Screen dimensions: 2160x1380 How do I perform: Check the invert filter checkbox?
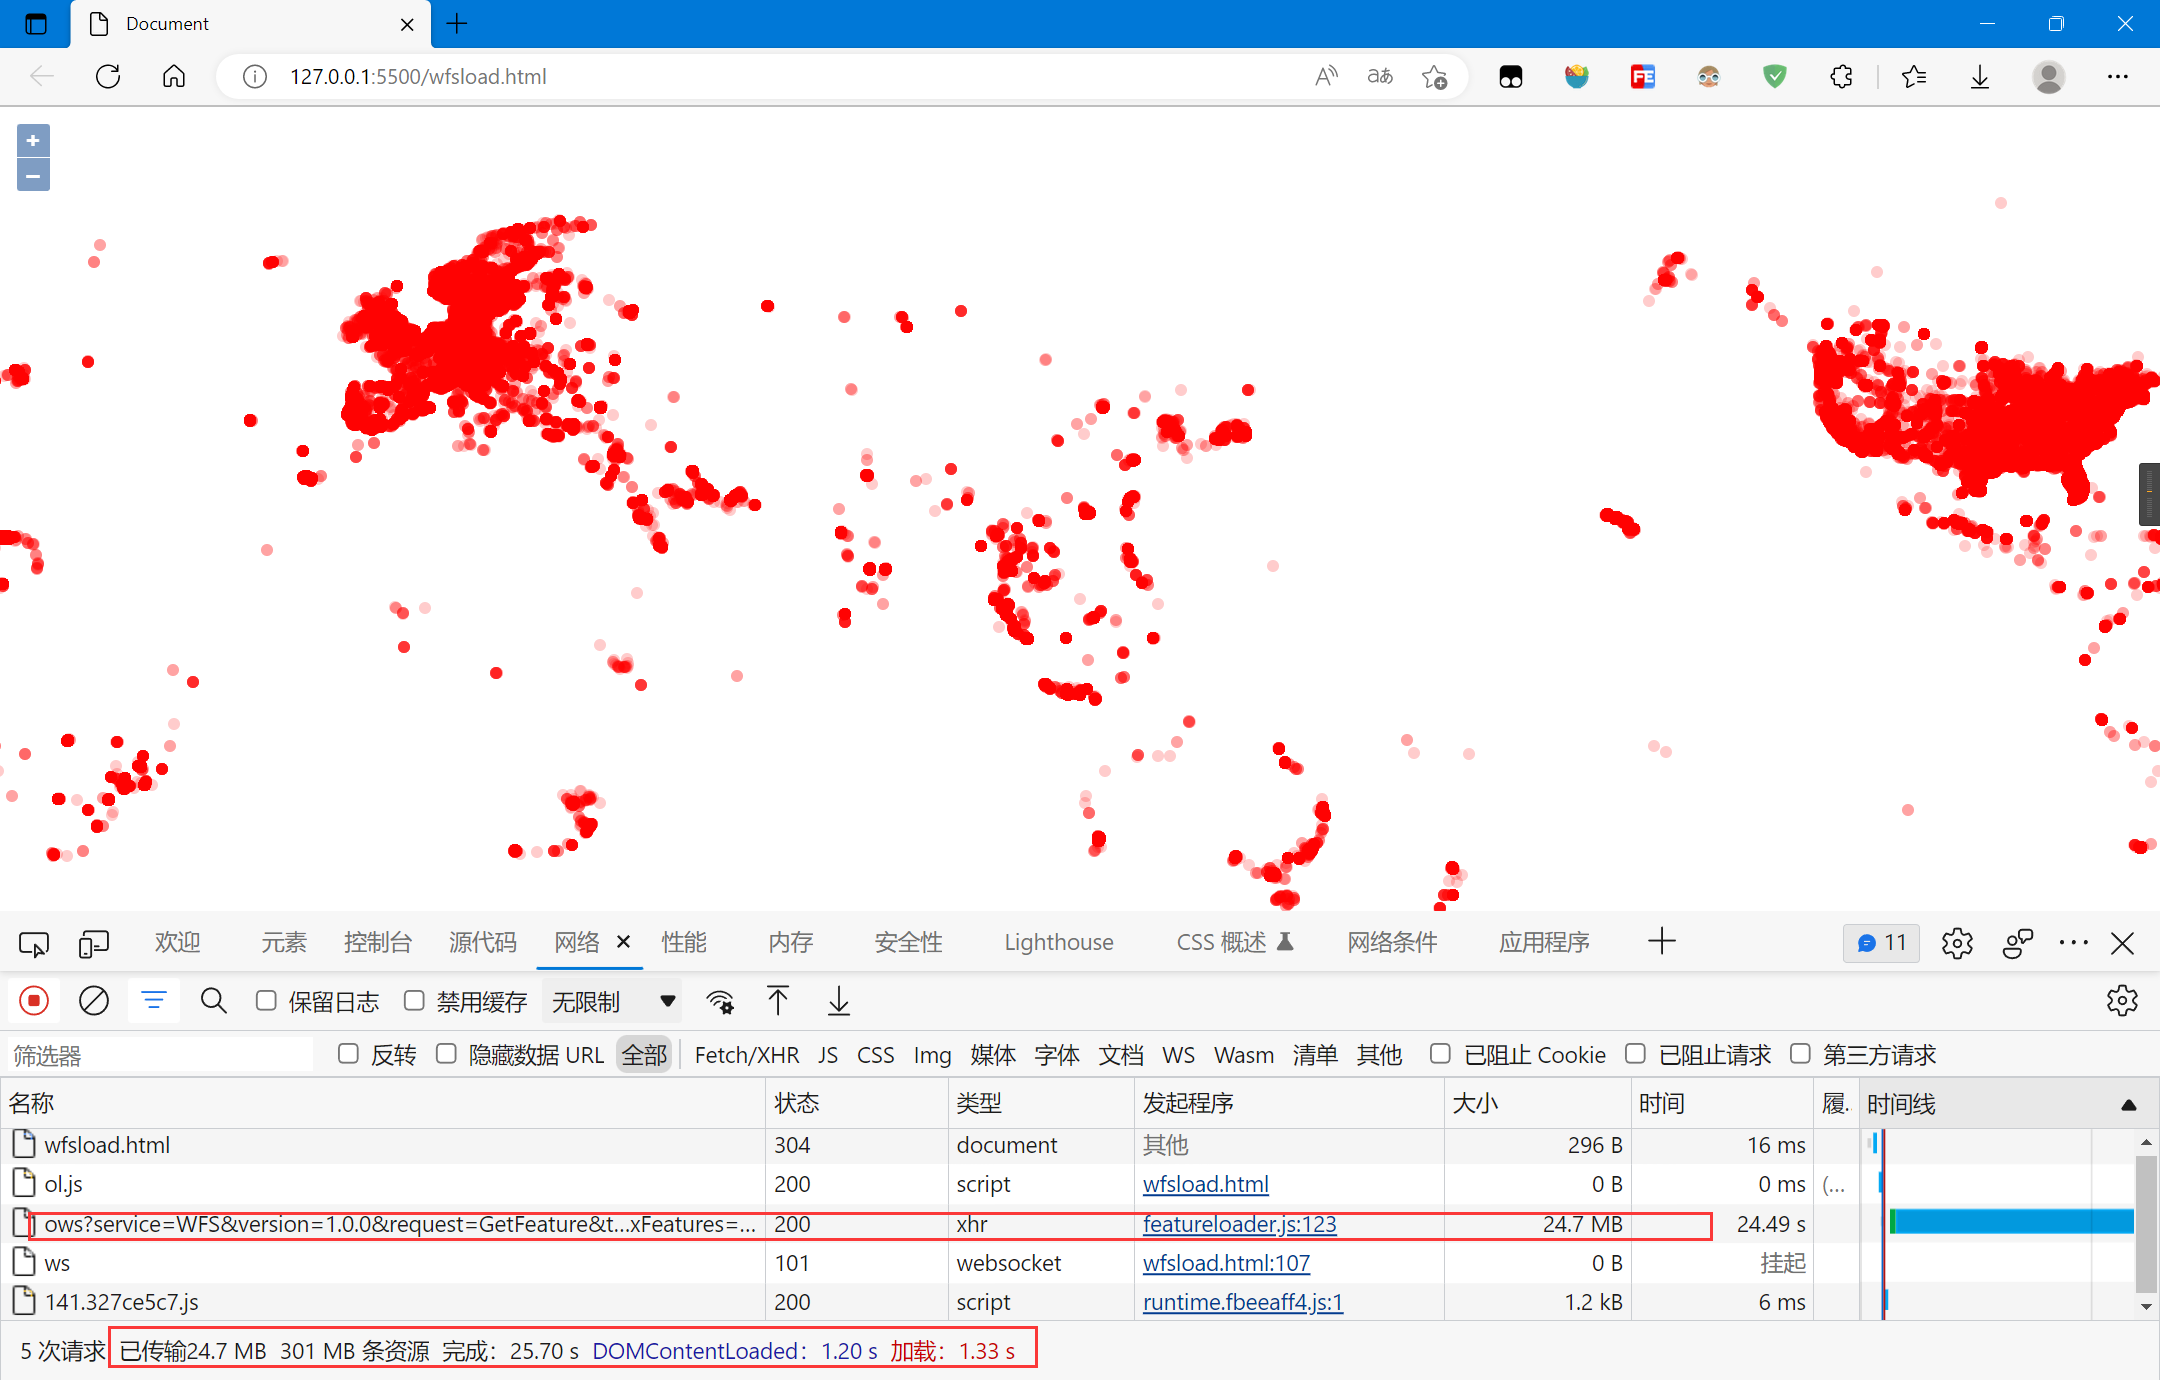348,1054
